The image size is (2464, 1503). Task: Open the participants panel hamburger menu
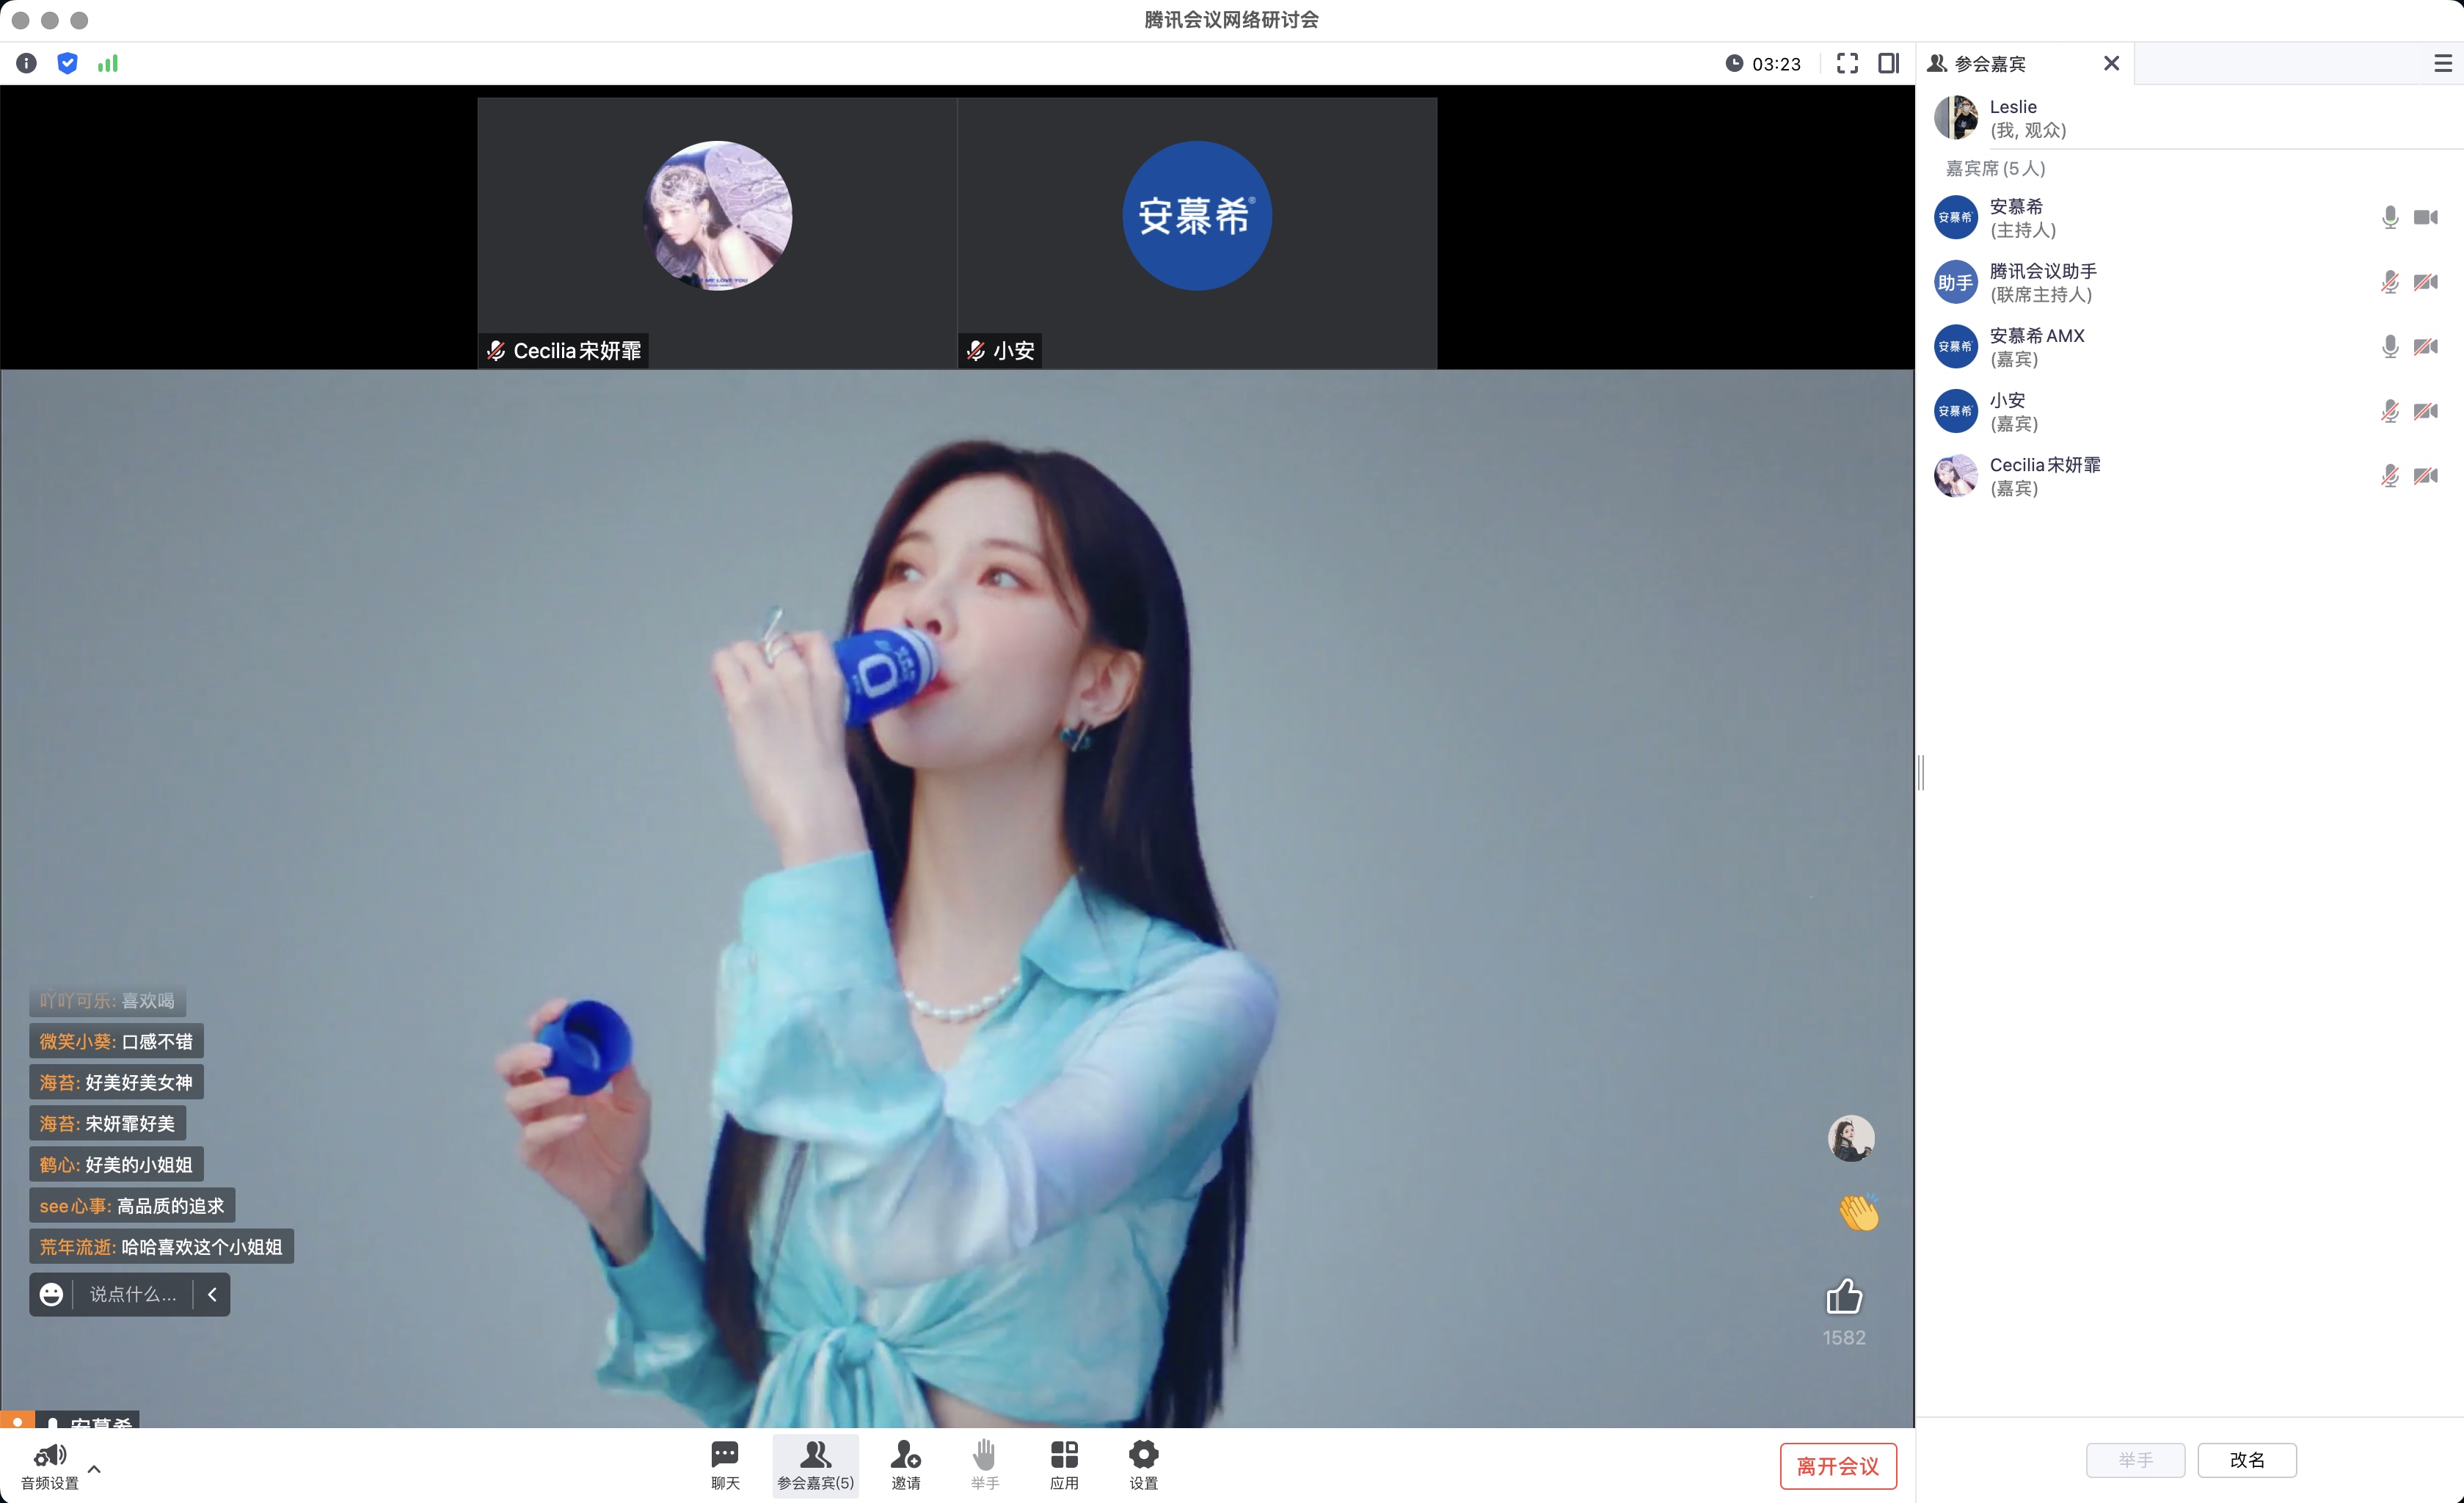[2442, 63]
